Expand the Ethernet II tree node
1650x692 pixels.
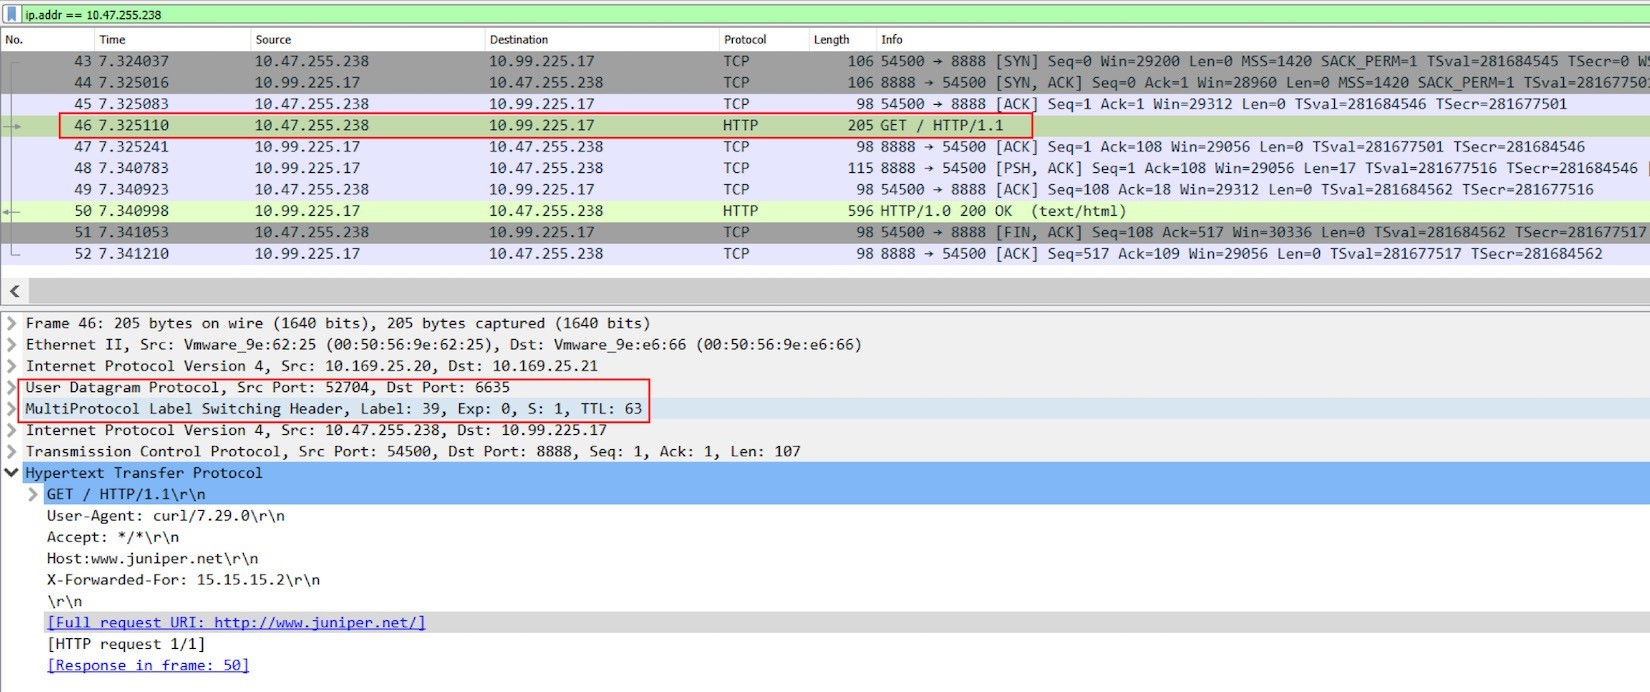tap(12, 344)
